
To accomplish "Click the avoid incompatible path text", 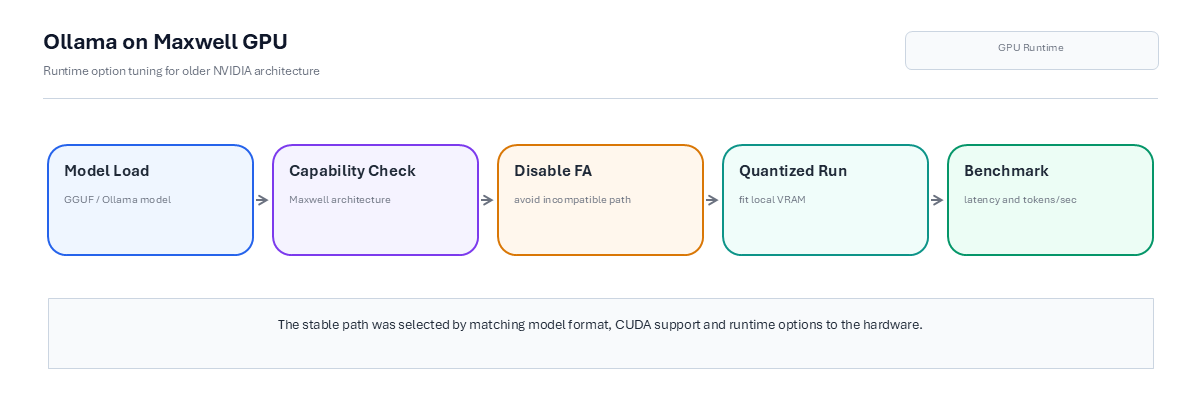I will 573,200.
